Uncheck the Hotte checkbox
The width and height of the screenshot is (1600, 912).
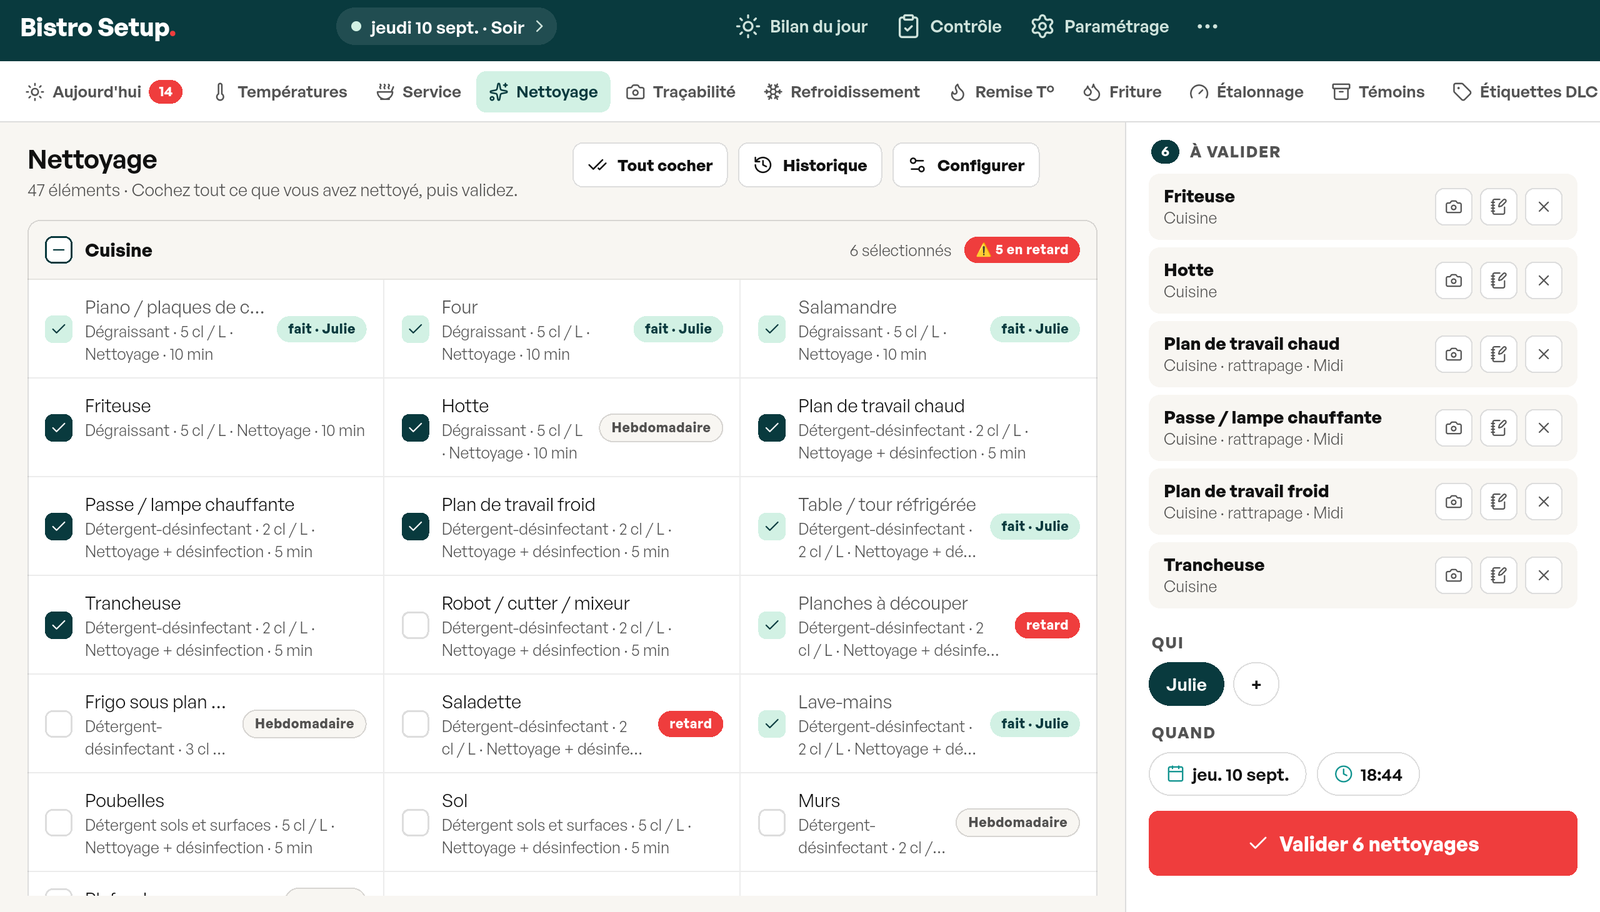click(416, 428)
